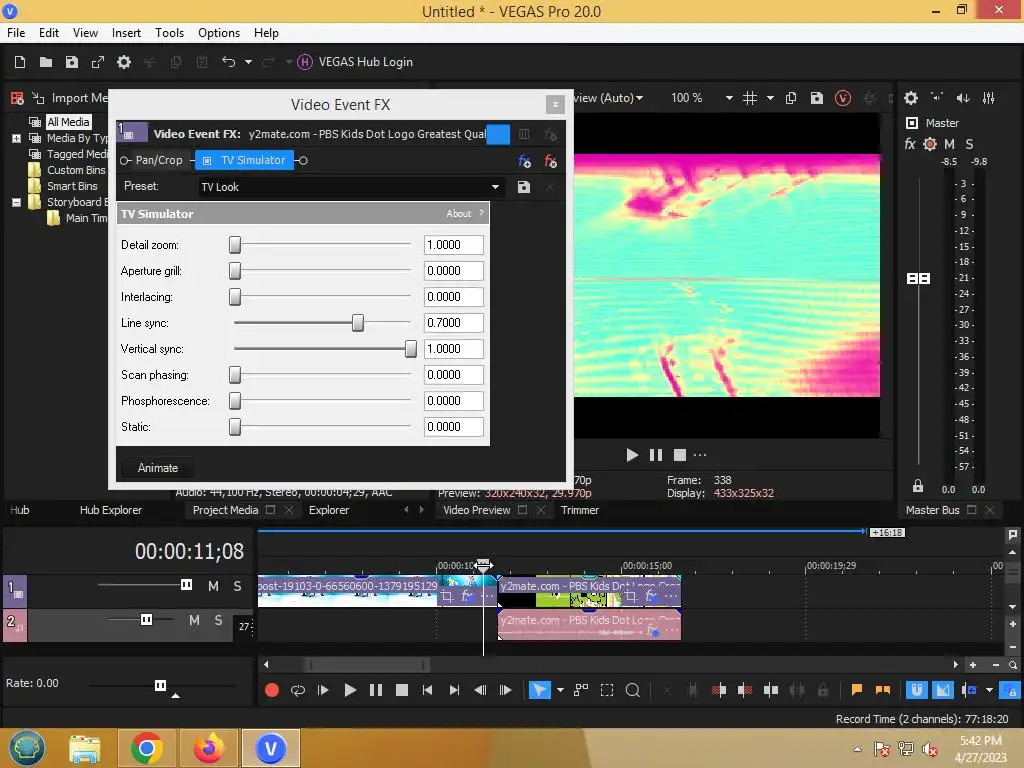1024x768 pixels.
Task: Select the All Media bin
Action: (69, 122)
